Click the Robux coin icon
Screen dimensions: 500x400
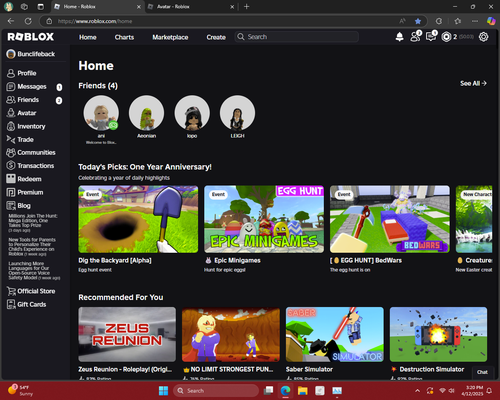click(446, 37)
